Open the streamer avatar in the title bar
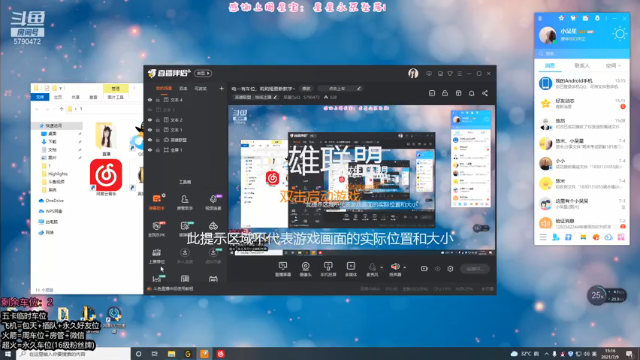Image resolution: width=640 pixels, height=360 pixels. (413, 73)
